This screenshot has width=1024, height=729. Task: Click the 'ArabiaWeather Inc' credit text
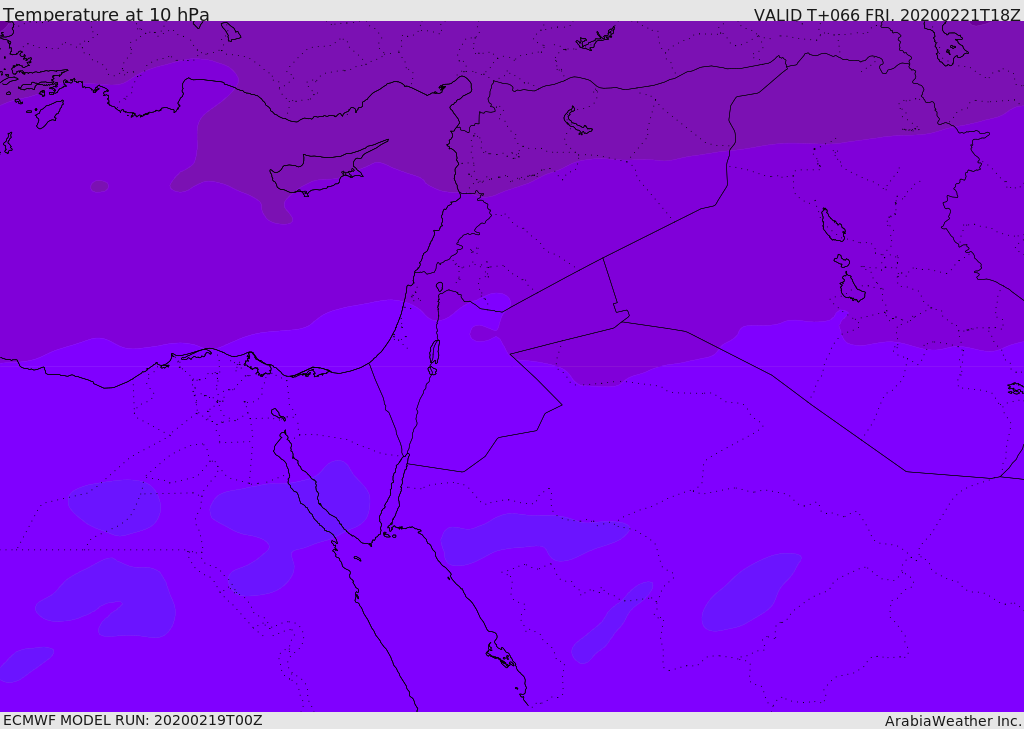point(952,721)
